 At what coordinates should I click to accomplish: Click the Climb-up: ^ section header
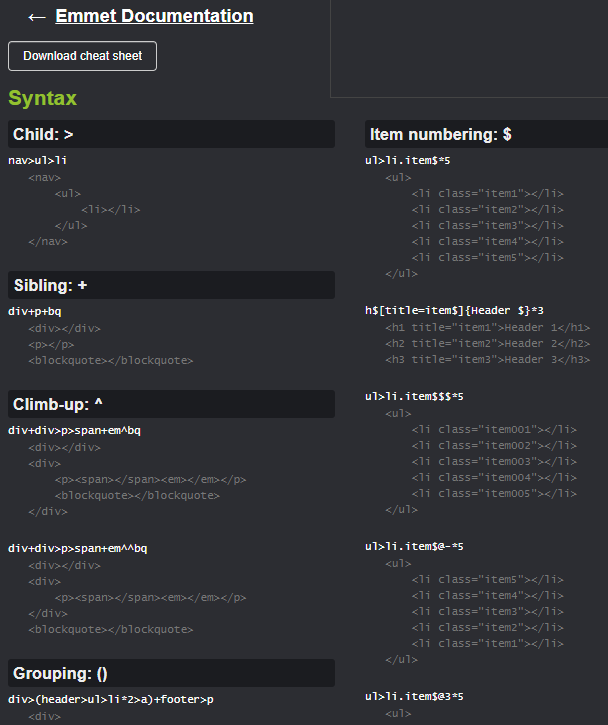[172, 404]
